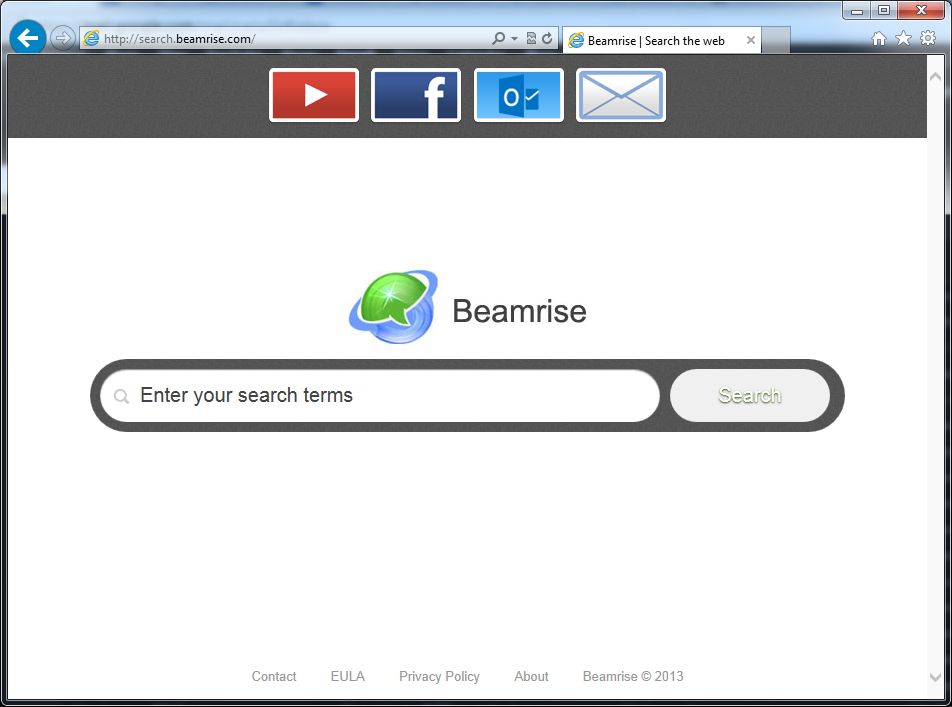Open the Facebook shortcut tile

[x=416, y=95]
